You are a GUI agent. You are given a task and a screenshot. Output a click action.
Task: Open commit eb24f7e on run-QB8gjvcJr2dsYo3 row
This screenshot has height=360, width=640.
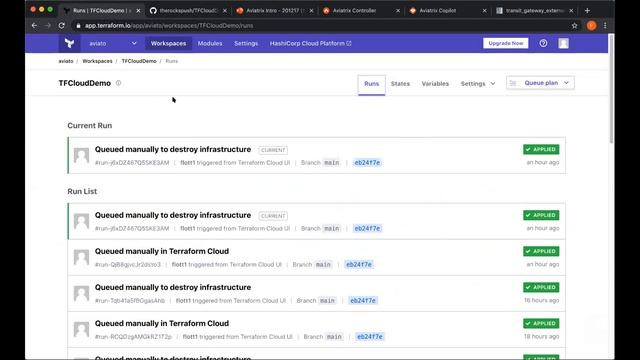[x=359, y=264]
